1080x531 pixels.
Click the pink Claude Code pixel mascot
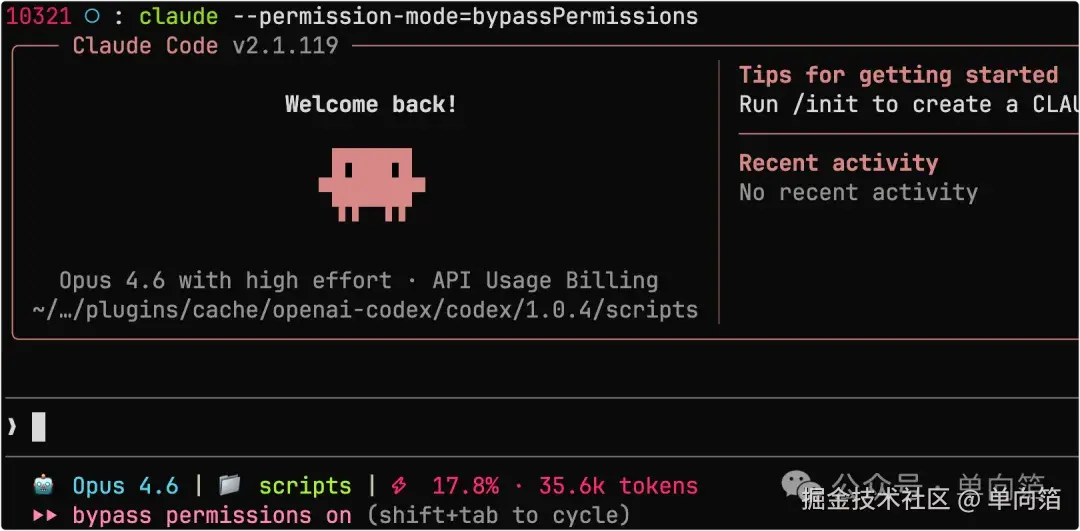(x=372, y=185)
